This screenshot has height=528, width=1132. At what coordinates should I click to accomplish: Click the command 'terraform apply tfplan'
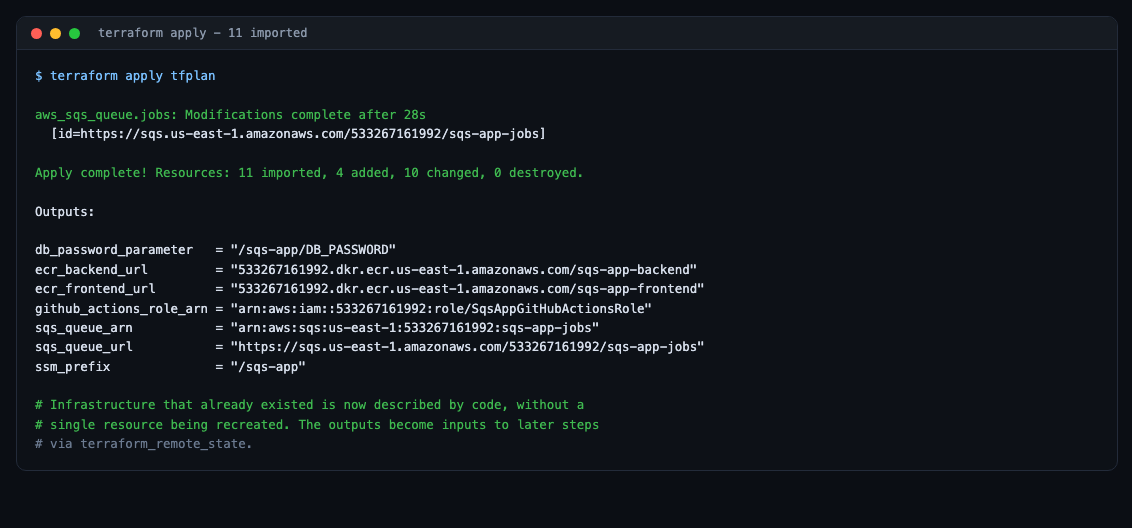pyautogui.click(x=133, y=76)
